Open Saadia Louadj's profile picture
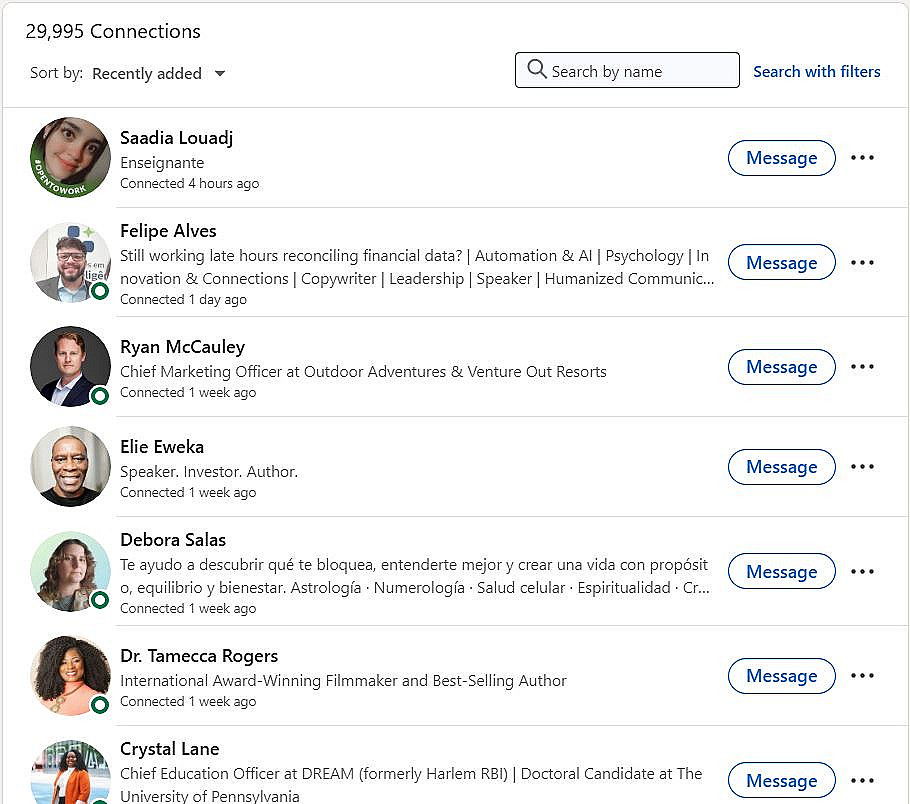 (x=70, y=157)
